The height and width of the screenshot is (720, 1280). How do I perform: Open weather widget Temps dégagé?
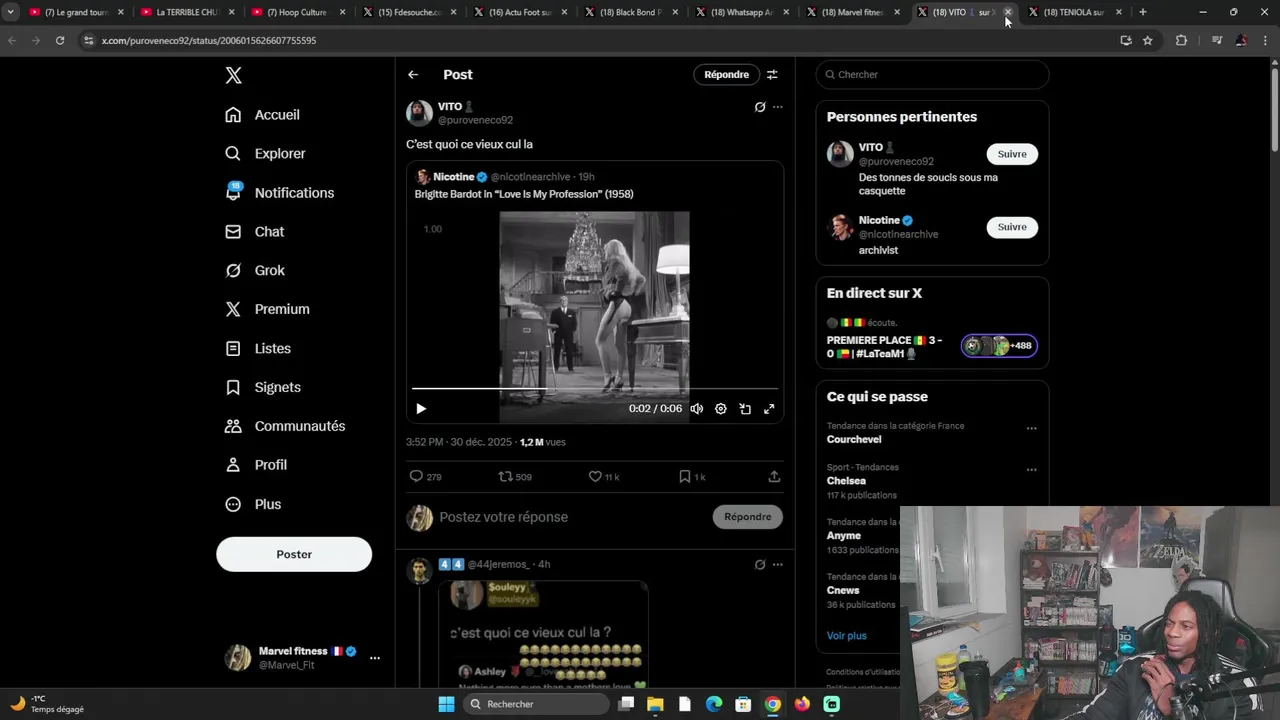coord(48,704)
